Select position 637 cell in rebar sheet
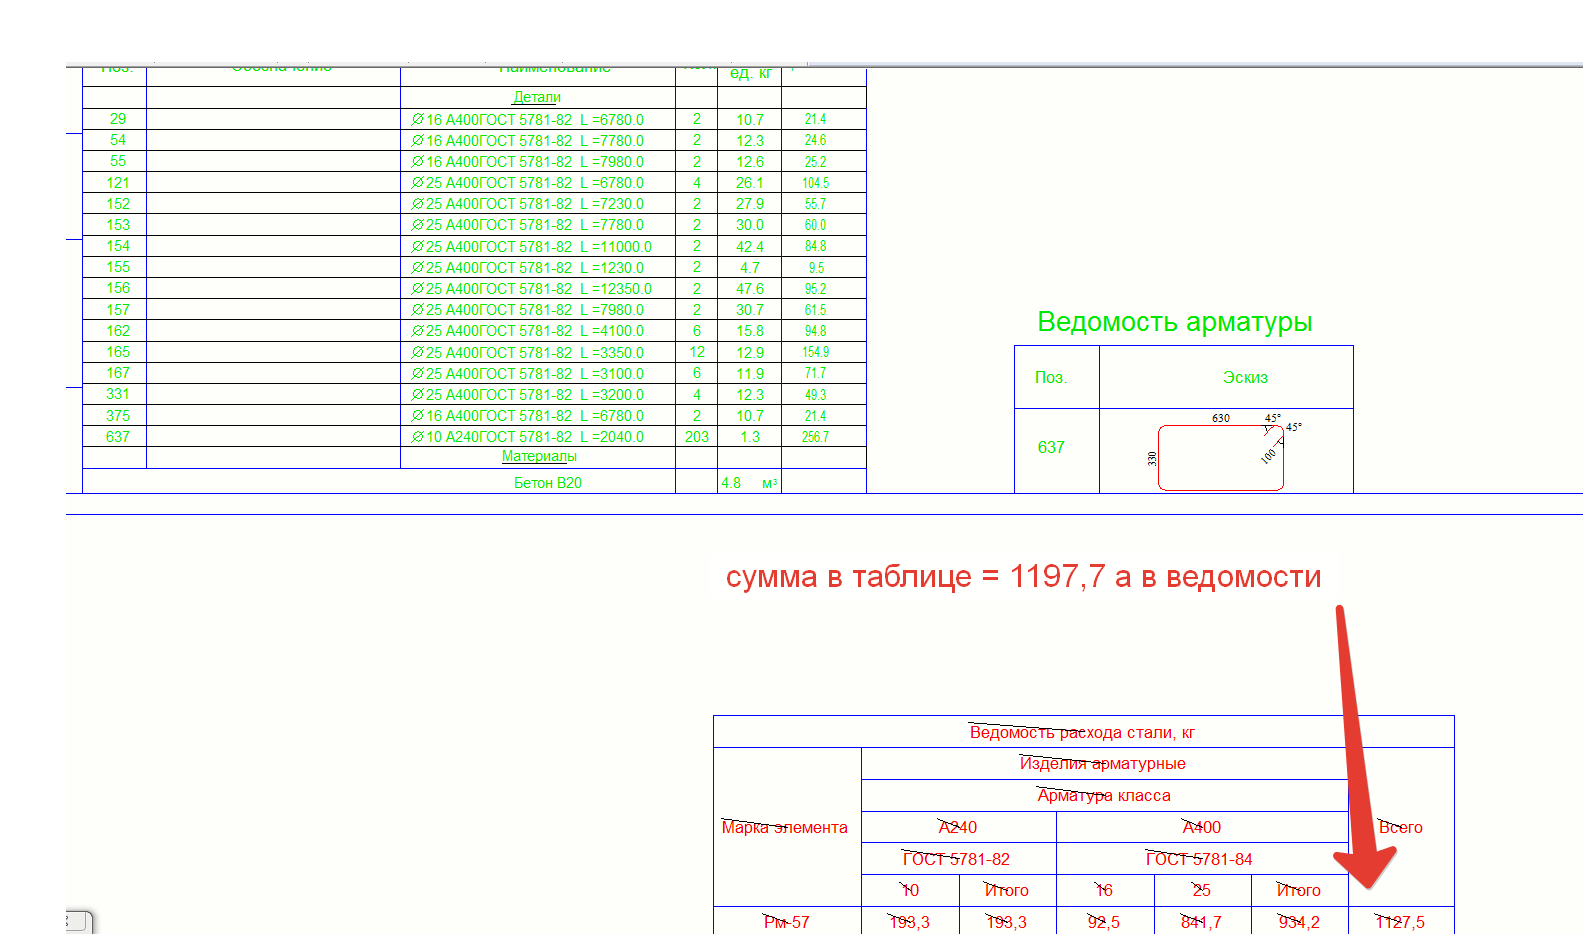The width and height of the screenshot is (1583, 934). pos(1051,448)
